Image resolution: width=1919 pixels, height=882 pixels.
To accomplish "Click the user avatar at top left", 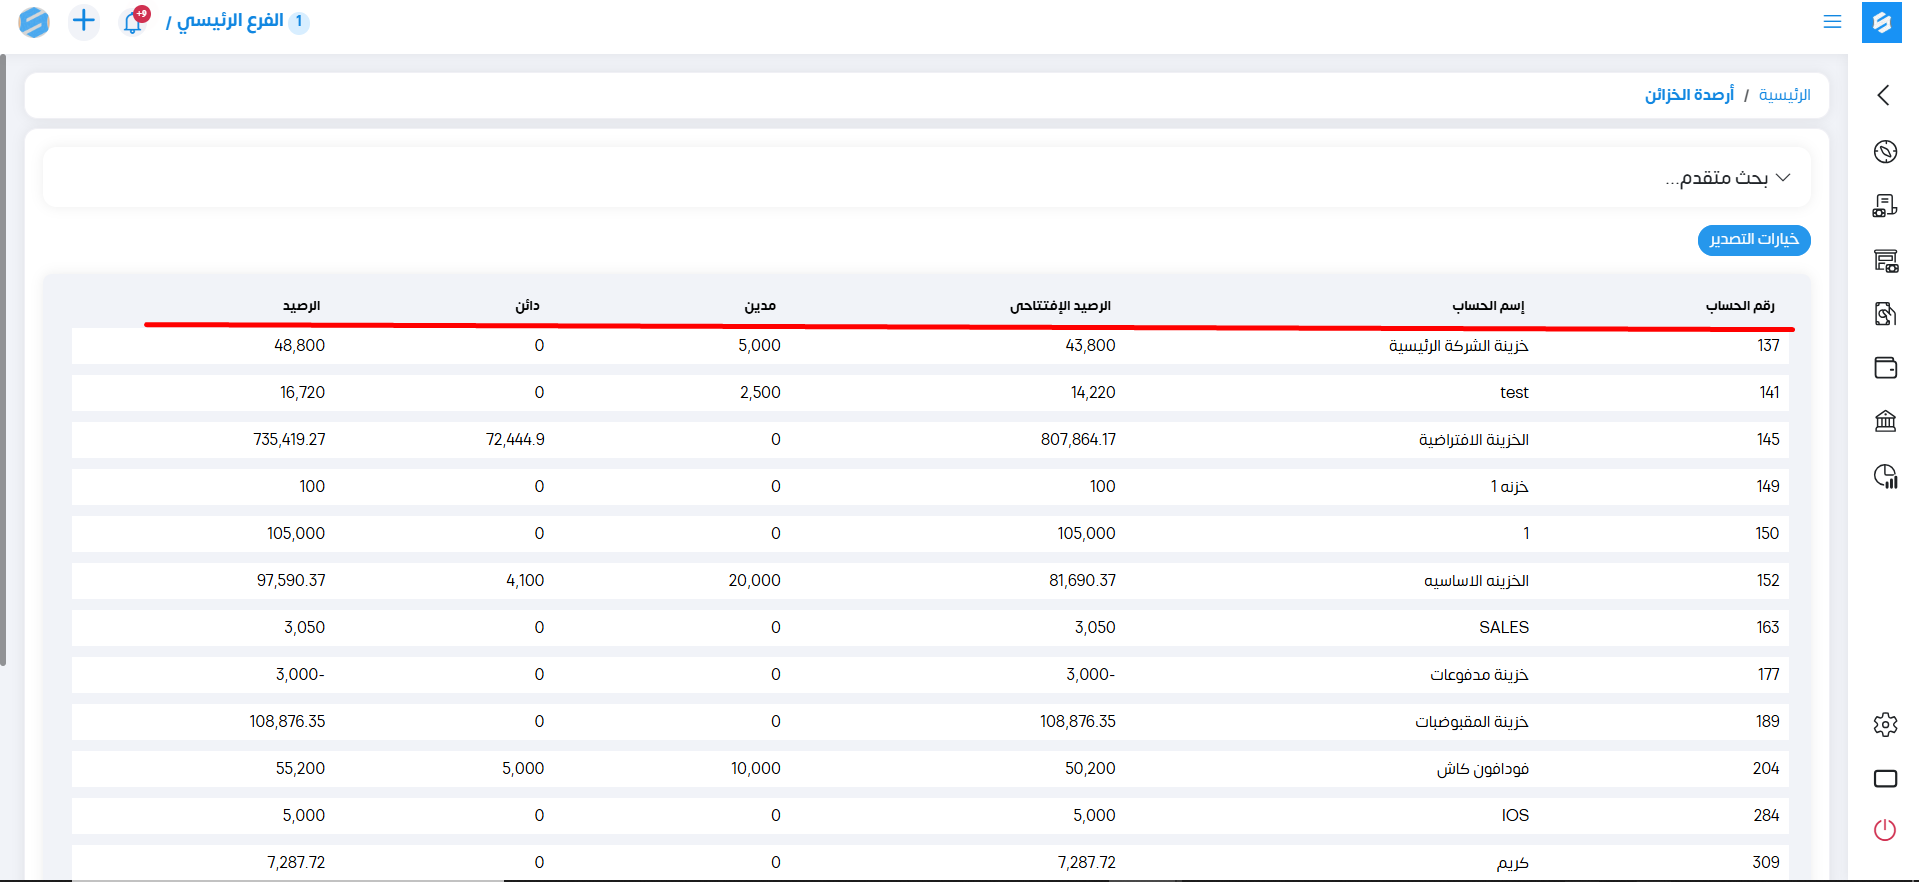I will coord(34,21).
